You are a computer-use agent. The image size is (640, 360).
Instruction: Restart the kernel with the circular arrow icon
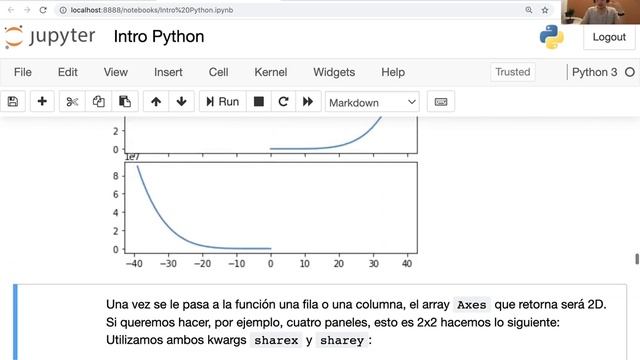point(283,102)
